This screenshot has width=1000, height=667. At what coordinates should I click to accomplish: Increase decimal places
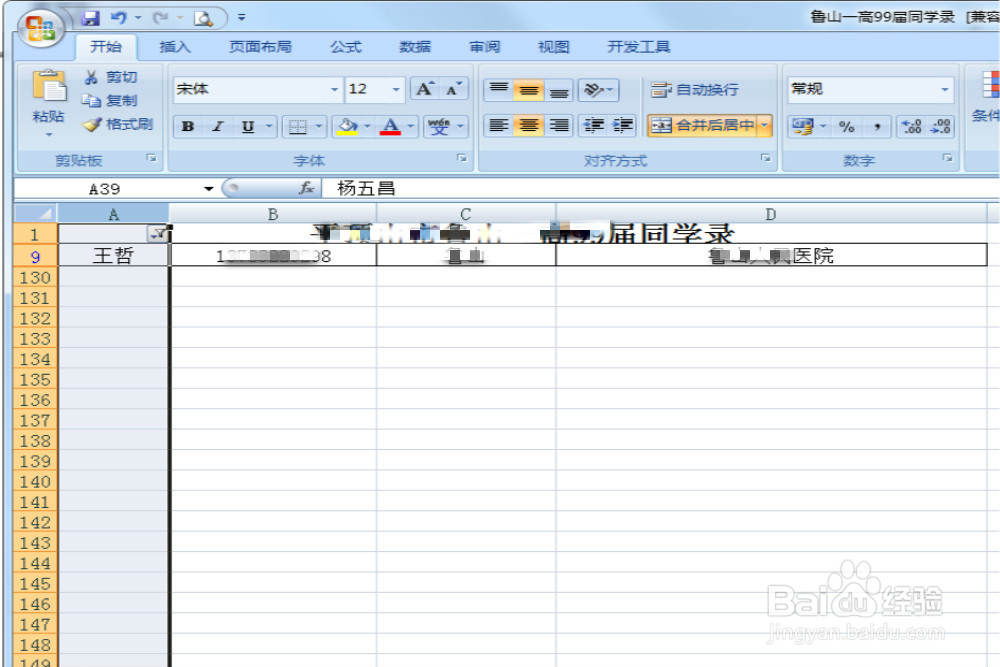[x=911, y=126]
